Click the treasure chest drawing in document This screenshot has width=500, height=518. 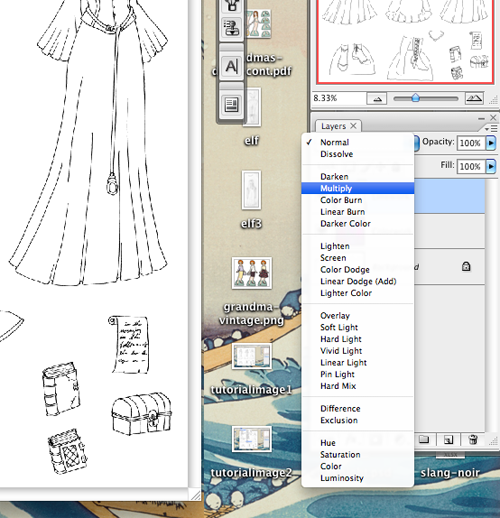pyautogui.click(x=142, y=414)
